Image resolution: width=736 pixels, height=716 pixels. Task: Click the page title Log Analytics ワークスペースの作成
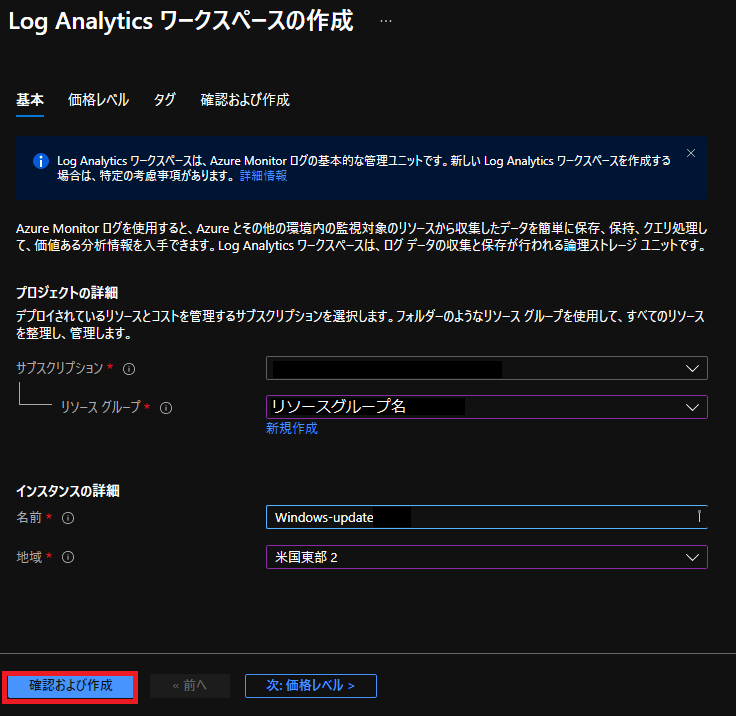(x=181, y=21)
